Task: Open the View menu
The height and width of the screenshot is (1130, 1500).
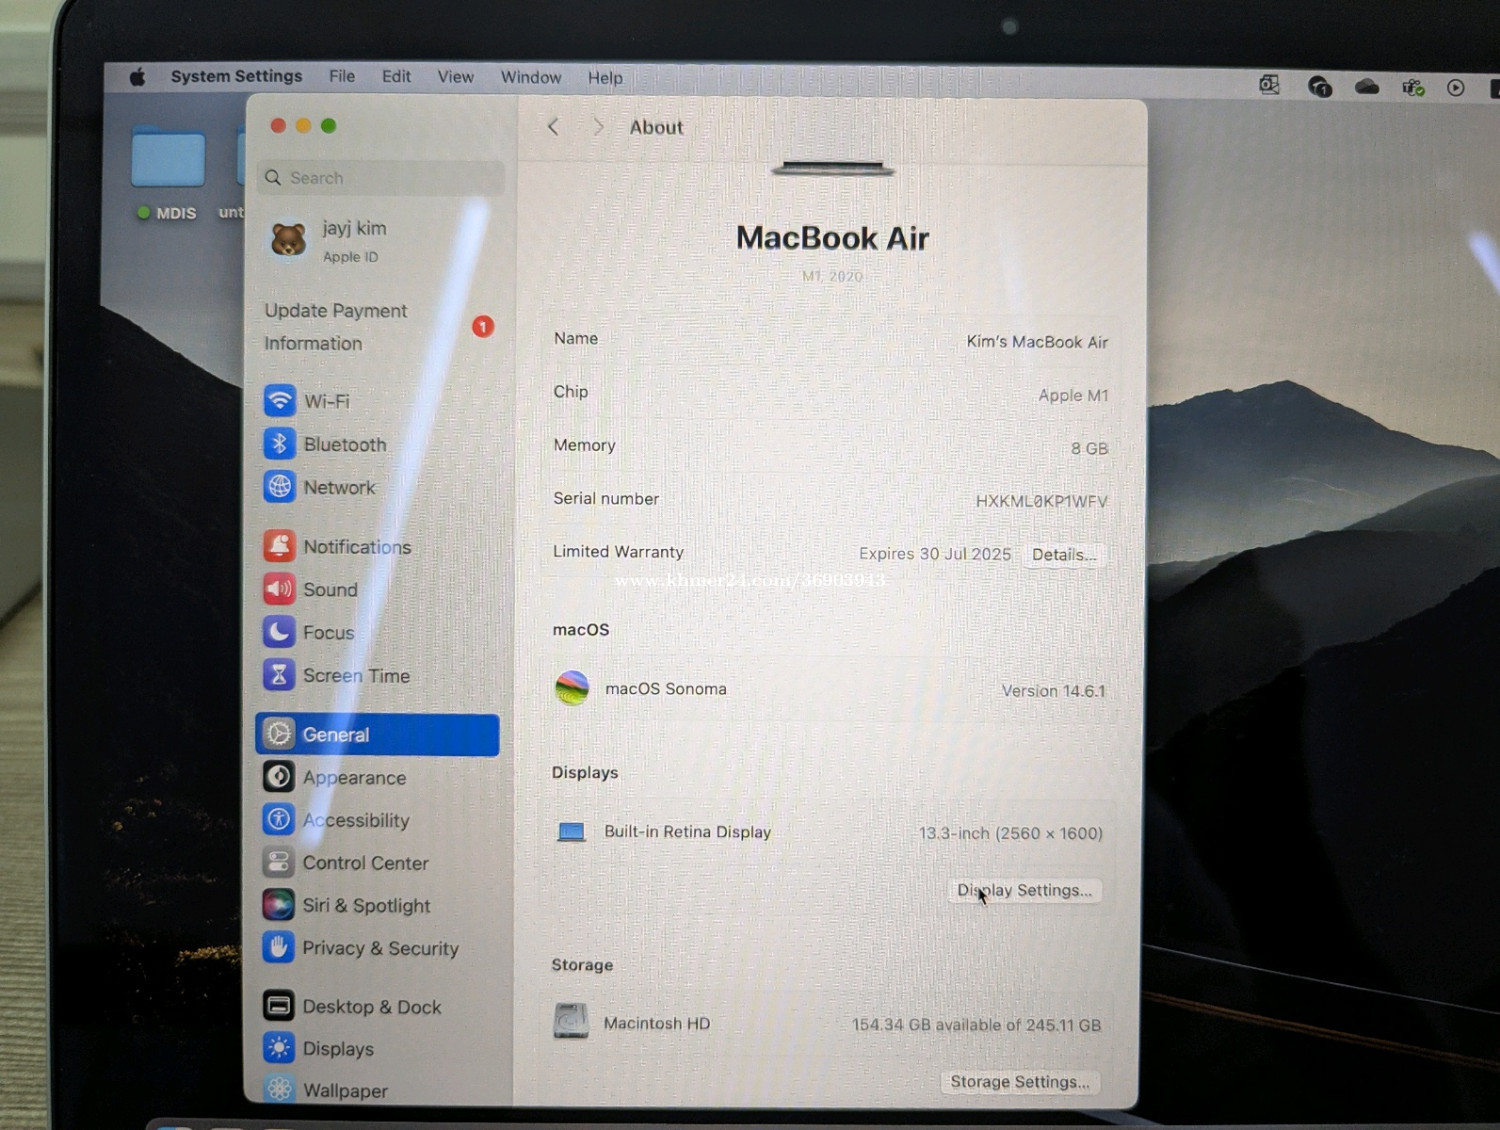Action: point(455,77)
